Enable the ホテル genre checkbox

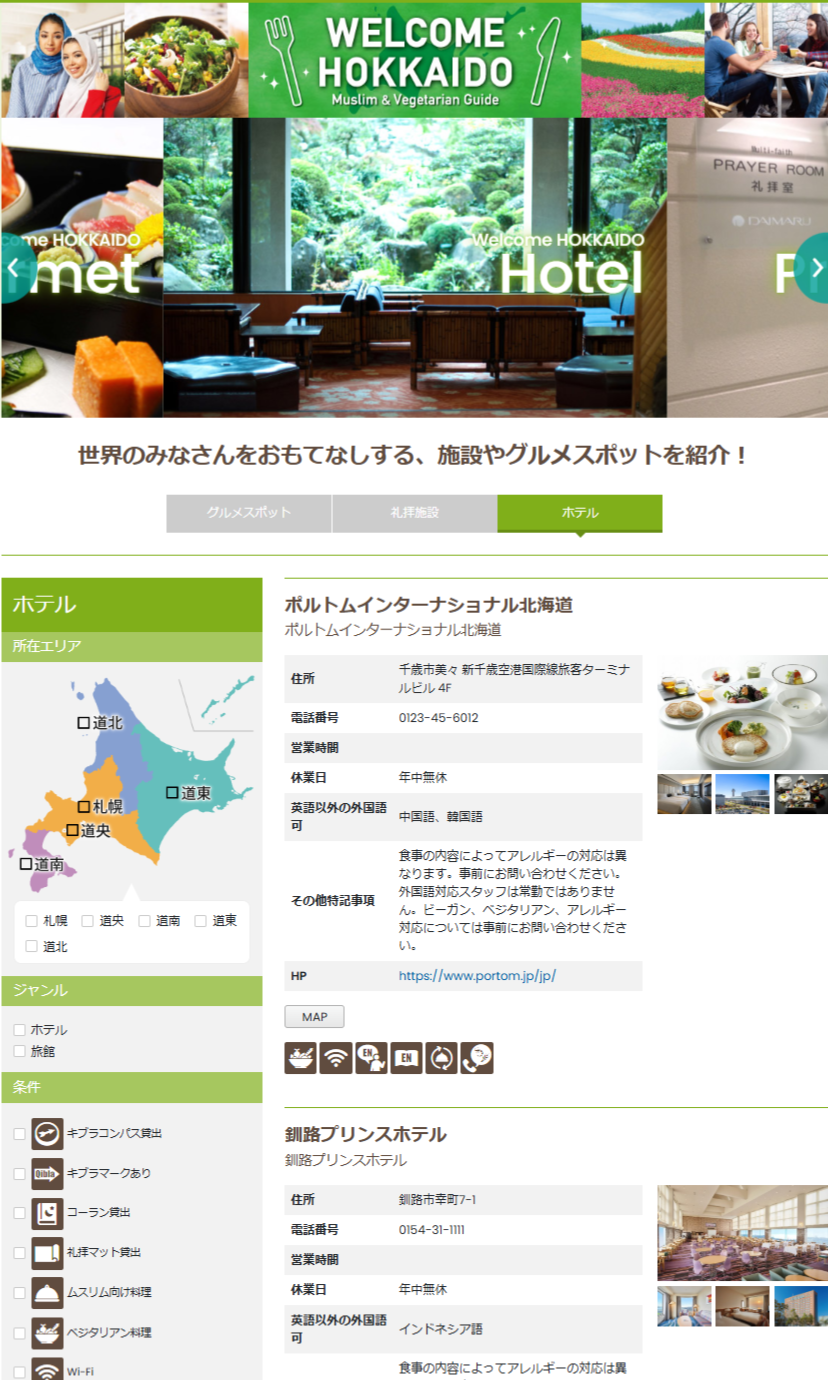pos(19,1029)
